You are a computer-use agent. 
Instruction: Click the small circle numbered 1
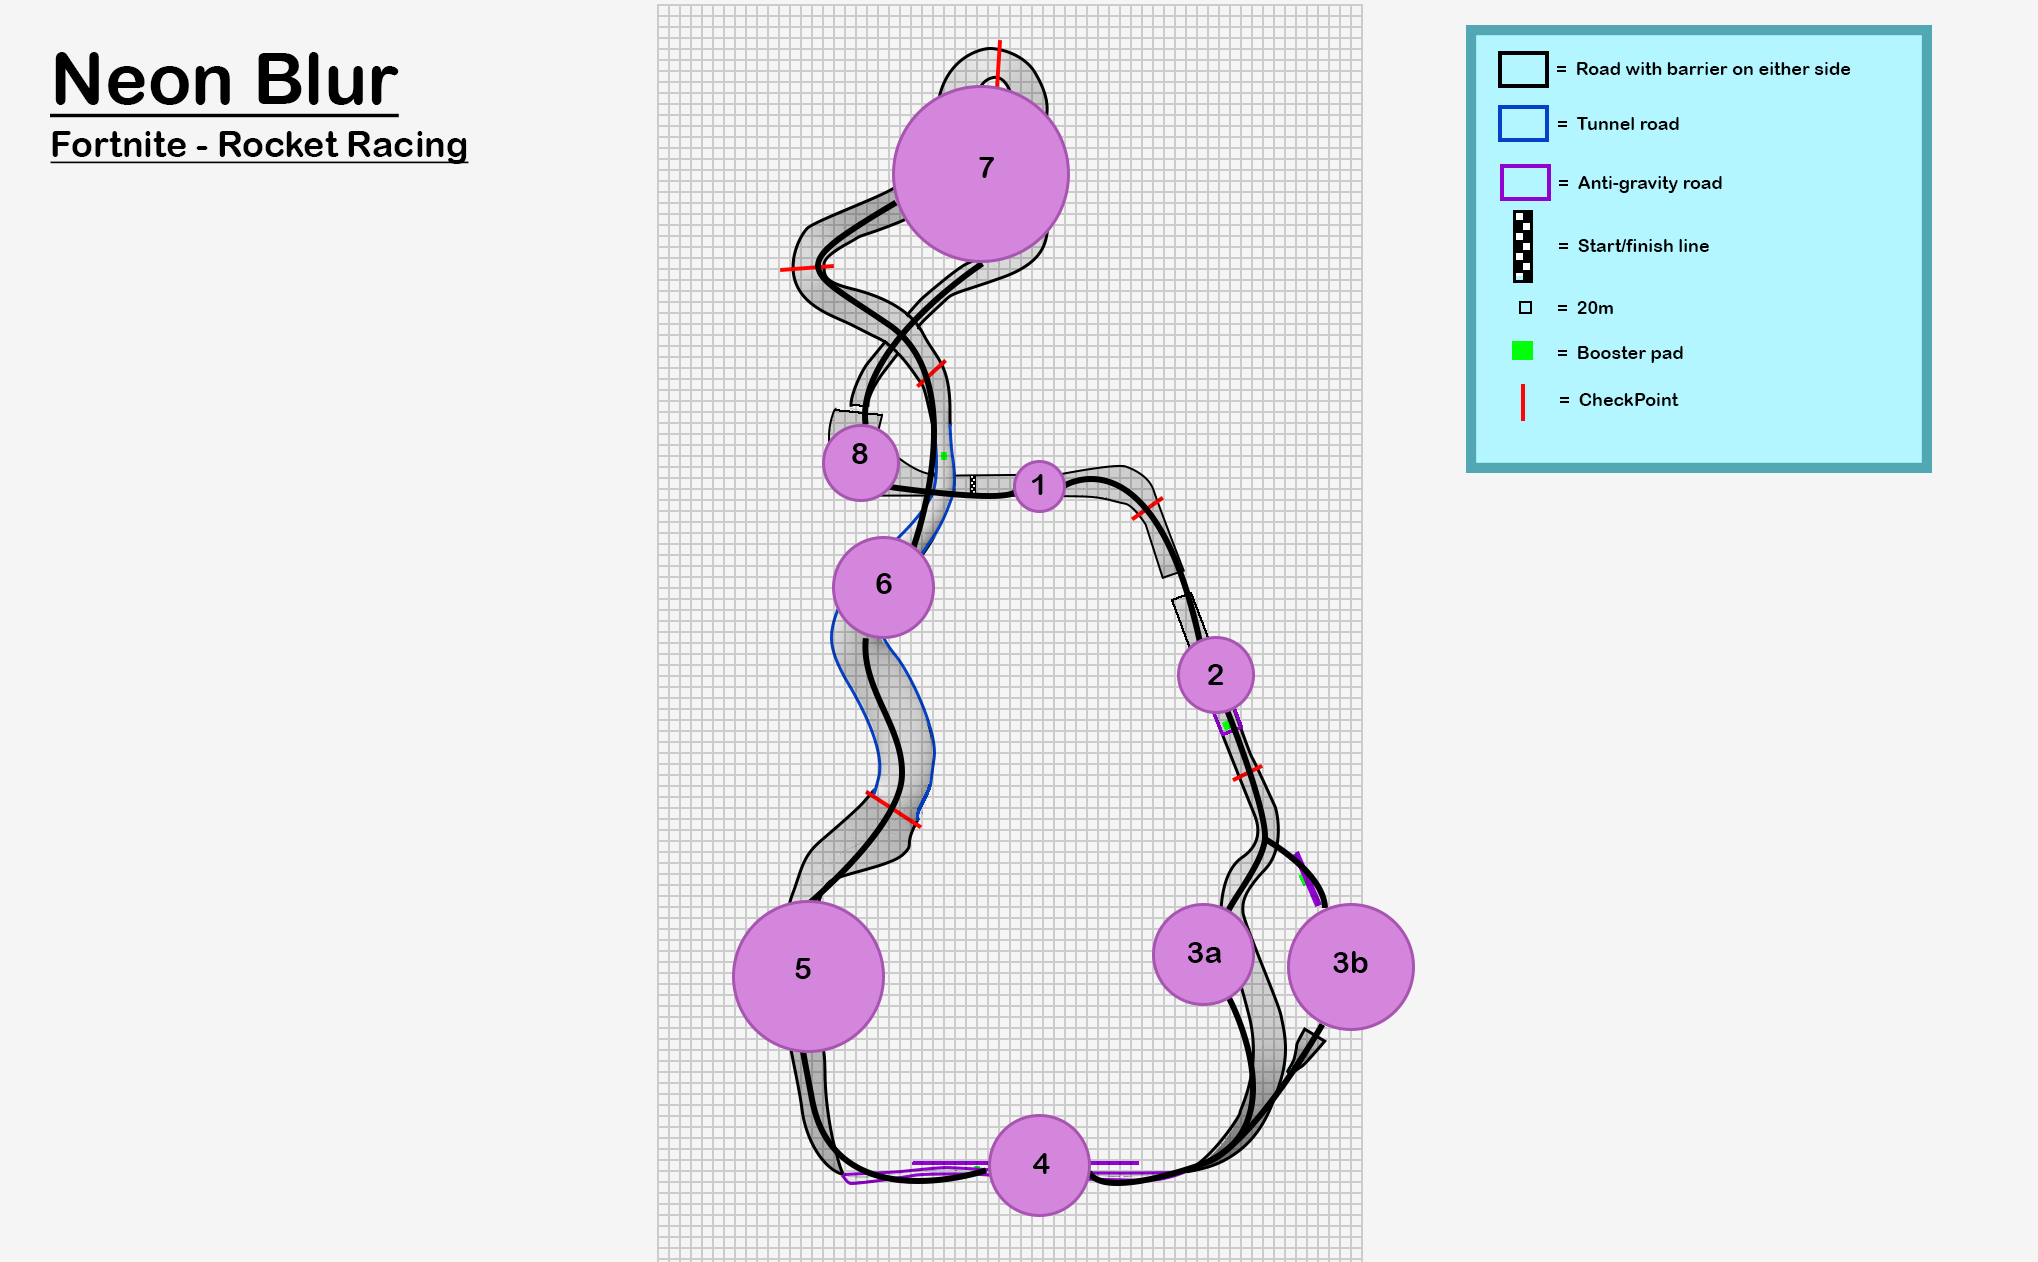pyautogui.click(x=1039, y=487)
